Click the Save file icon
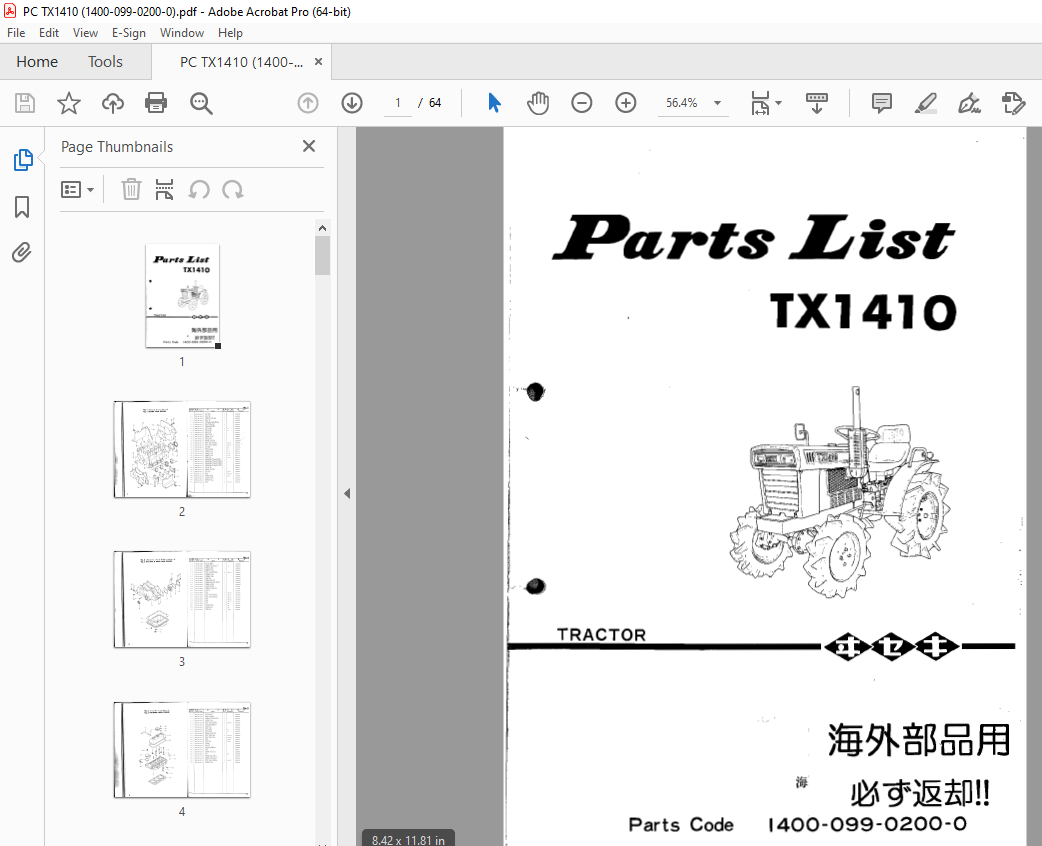This screenshot has width=1042, height=846. click(x=25, y=103)
